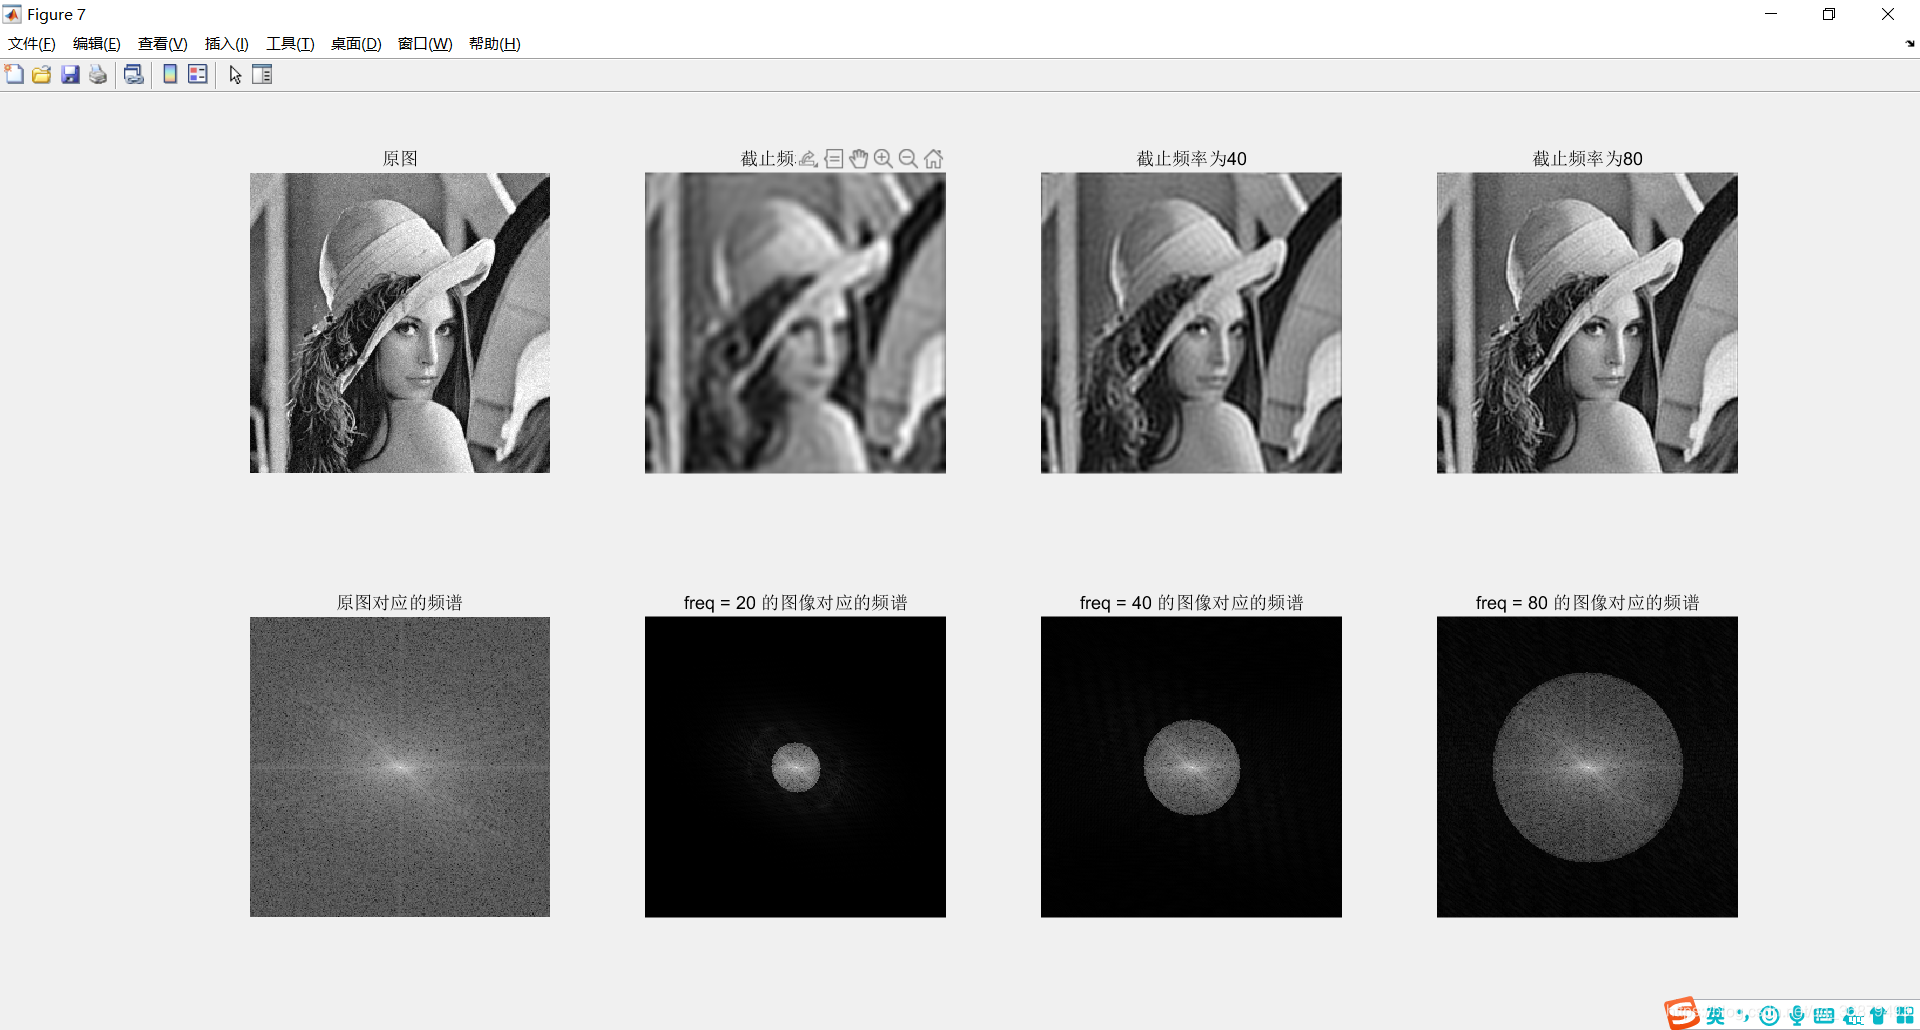Open the 窗口(W) menu
Screen dimensions: 1920x1030
tap(425, 44)
